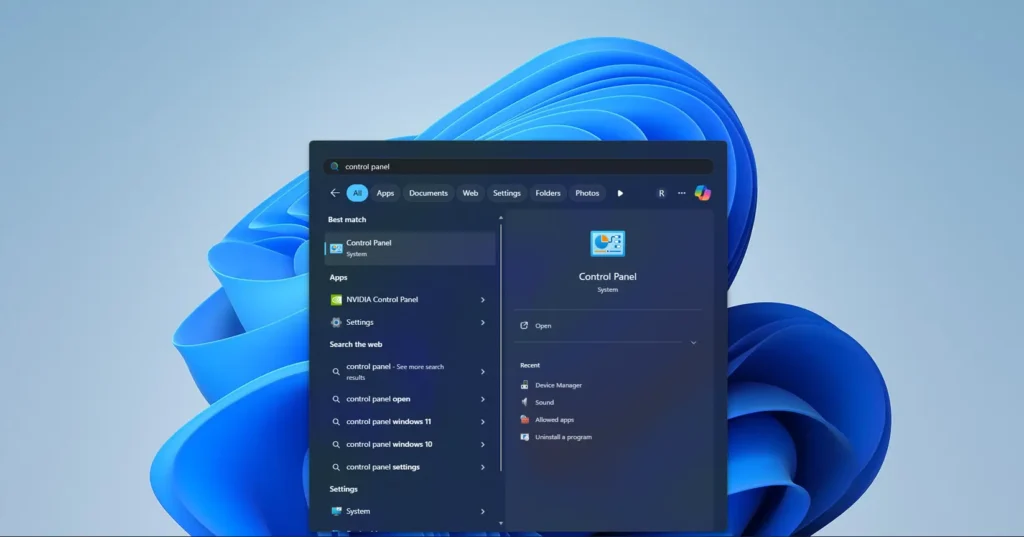Expand the Settings app chevron
This screenshot has height=537, width=1024.
[483, 322]
